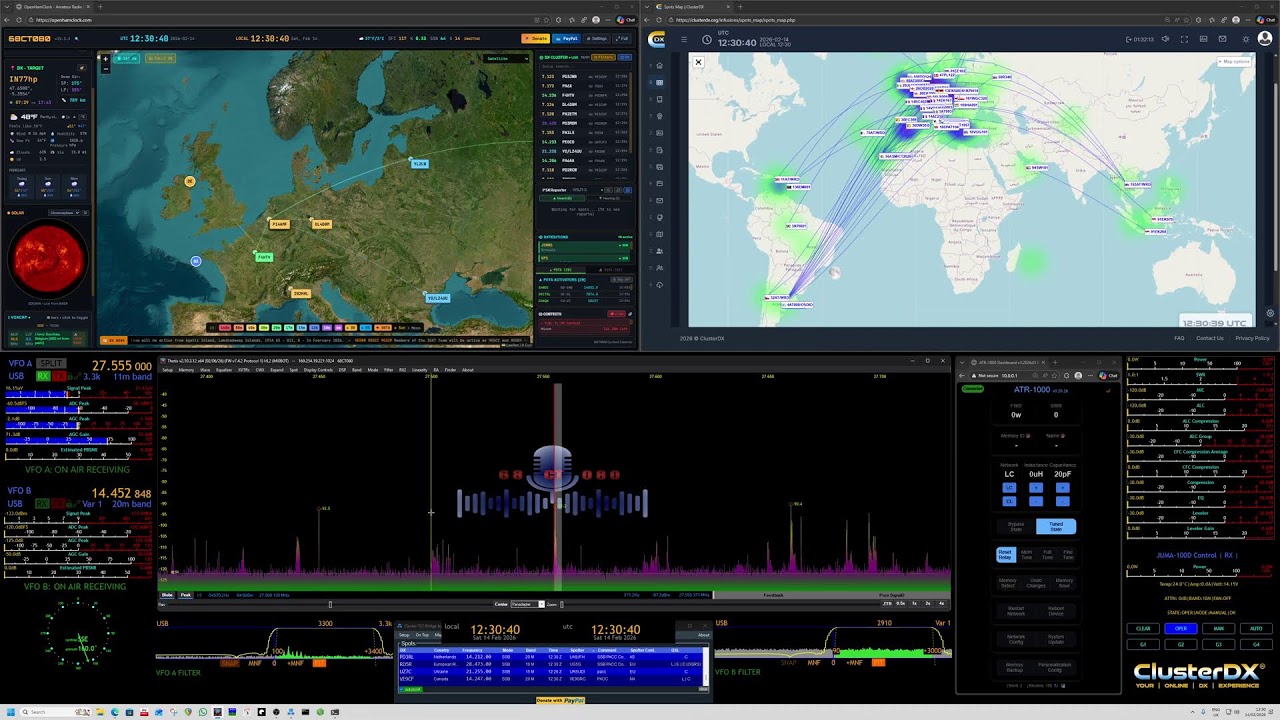Select CL network in ATR-1000
The height and width of the screenshot is (720, 1280).
[1009, 501]
